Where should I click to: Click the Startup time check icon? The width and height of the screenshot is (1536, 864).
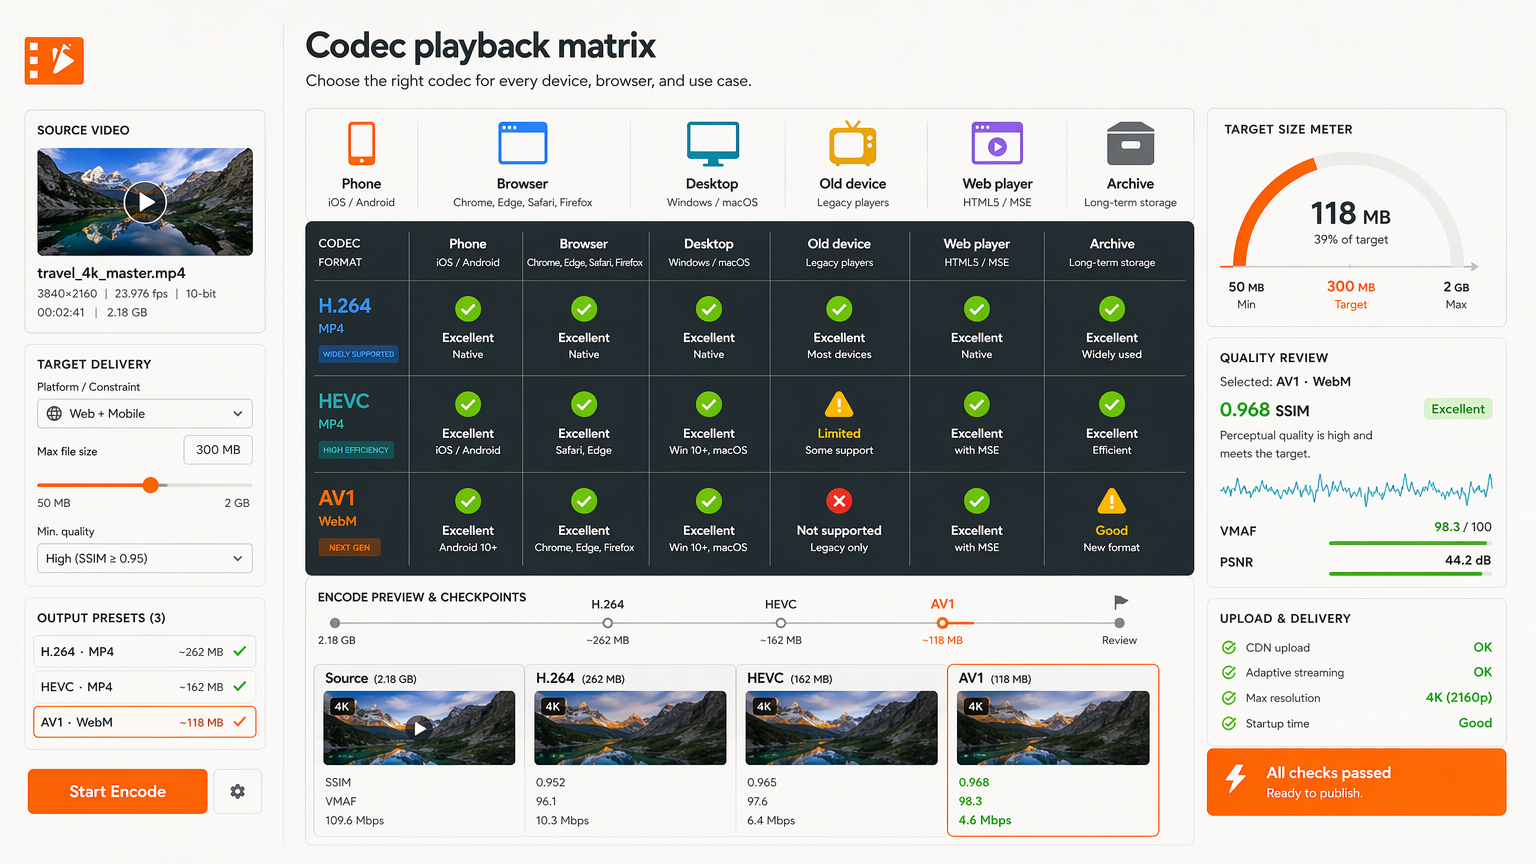1228,723
